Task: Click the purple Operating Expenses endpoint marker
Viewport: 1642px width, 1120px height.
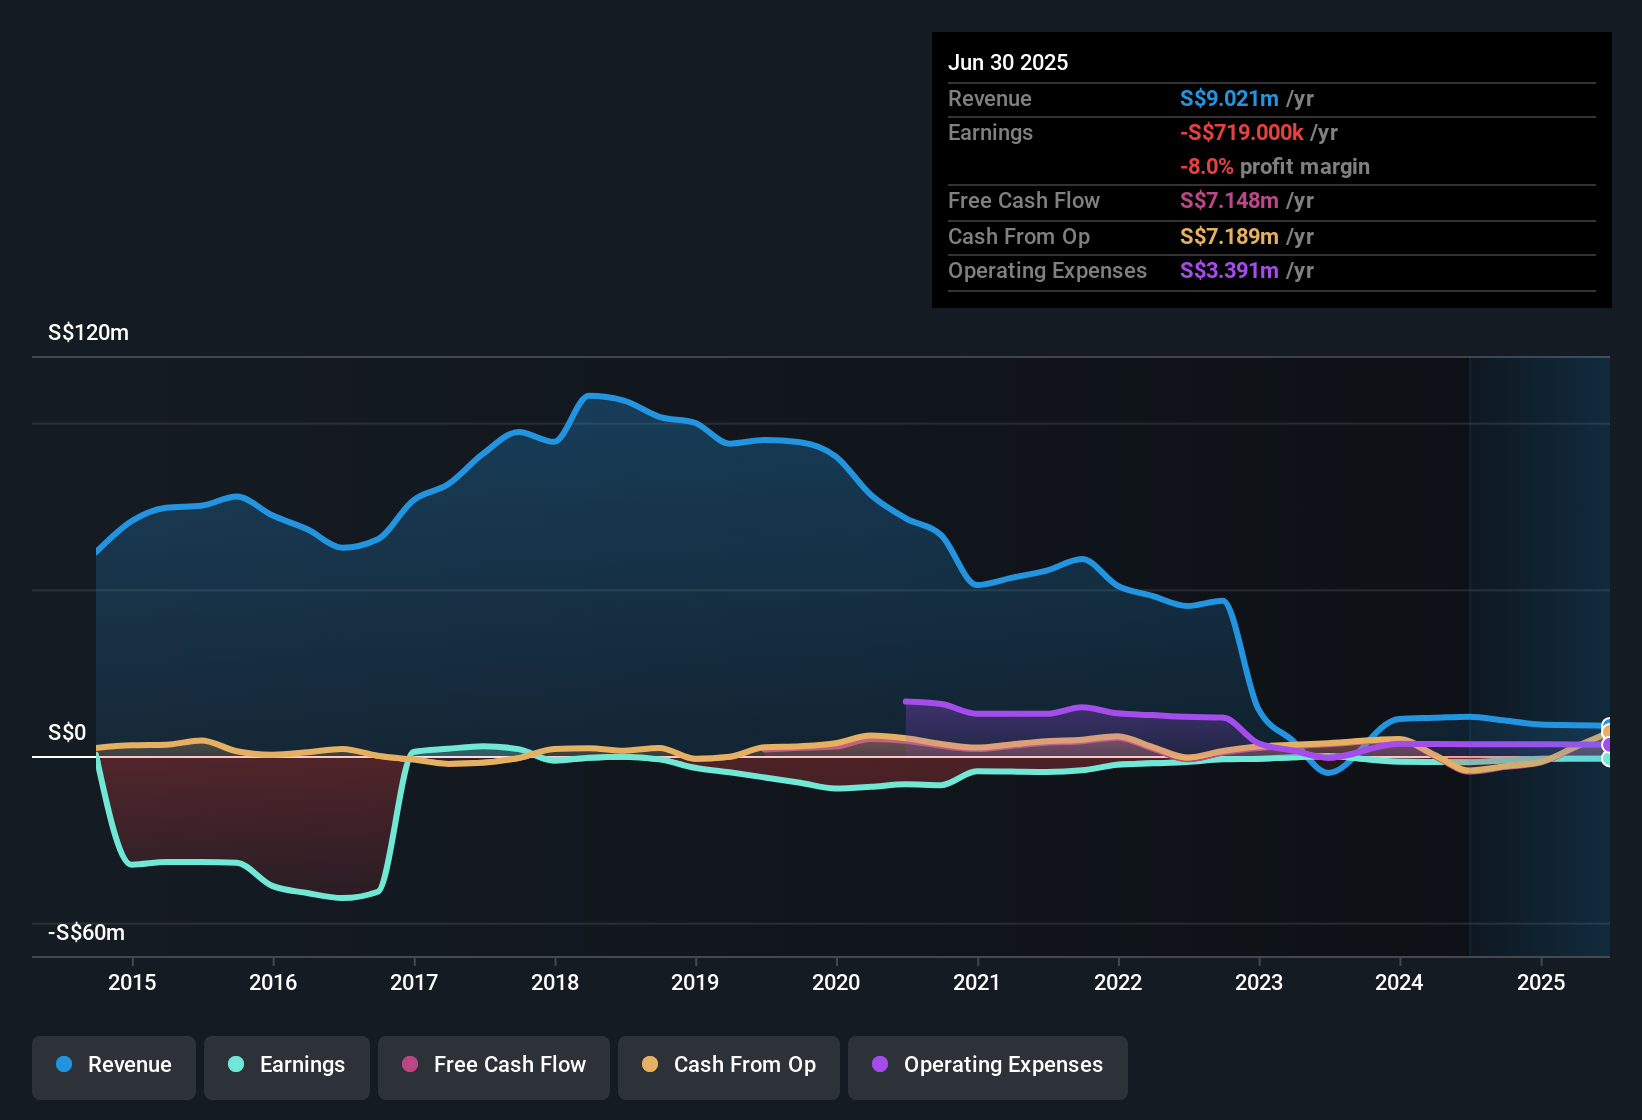Action: [1607, 745]
